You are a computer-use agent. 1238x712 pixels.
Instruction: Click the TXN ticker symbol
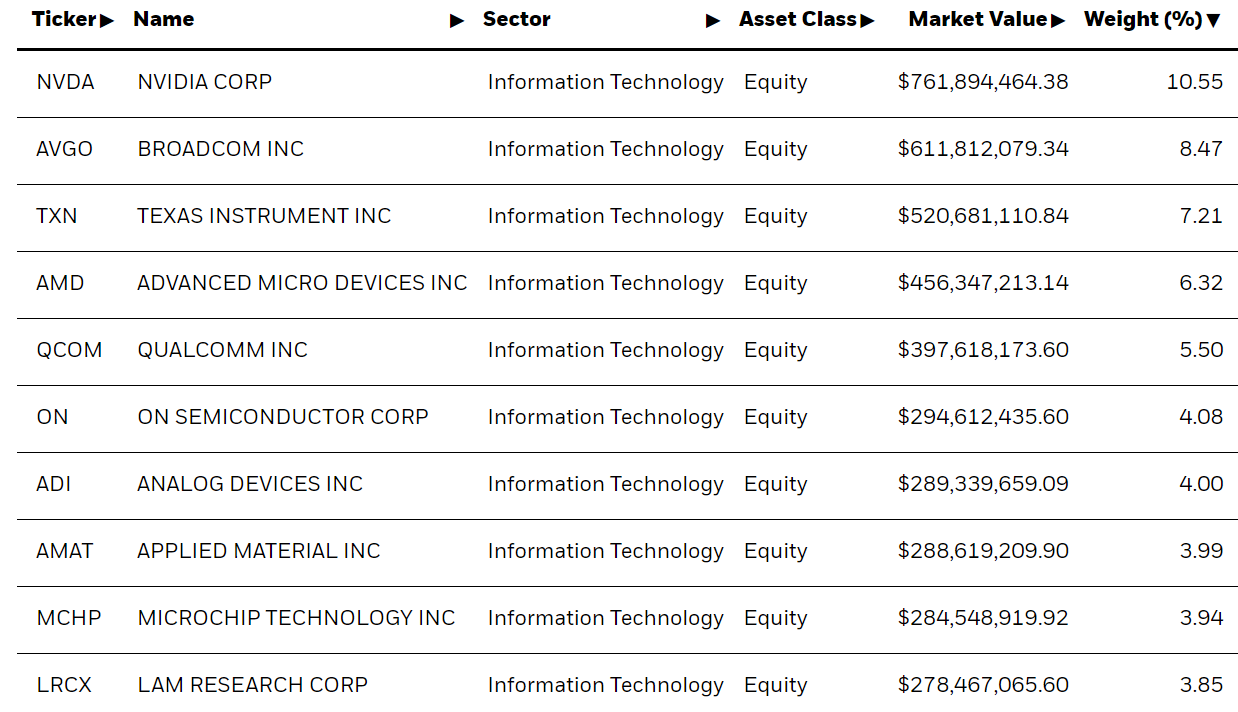[56, 217]
